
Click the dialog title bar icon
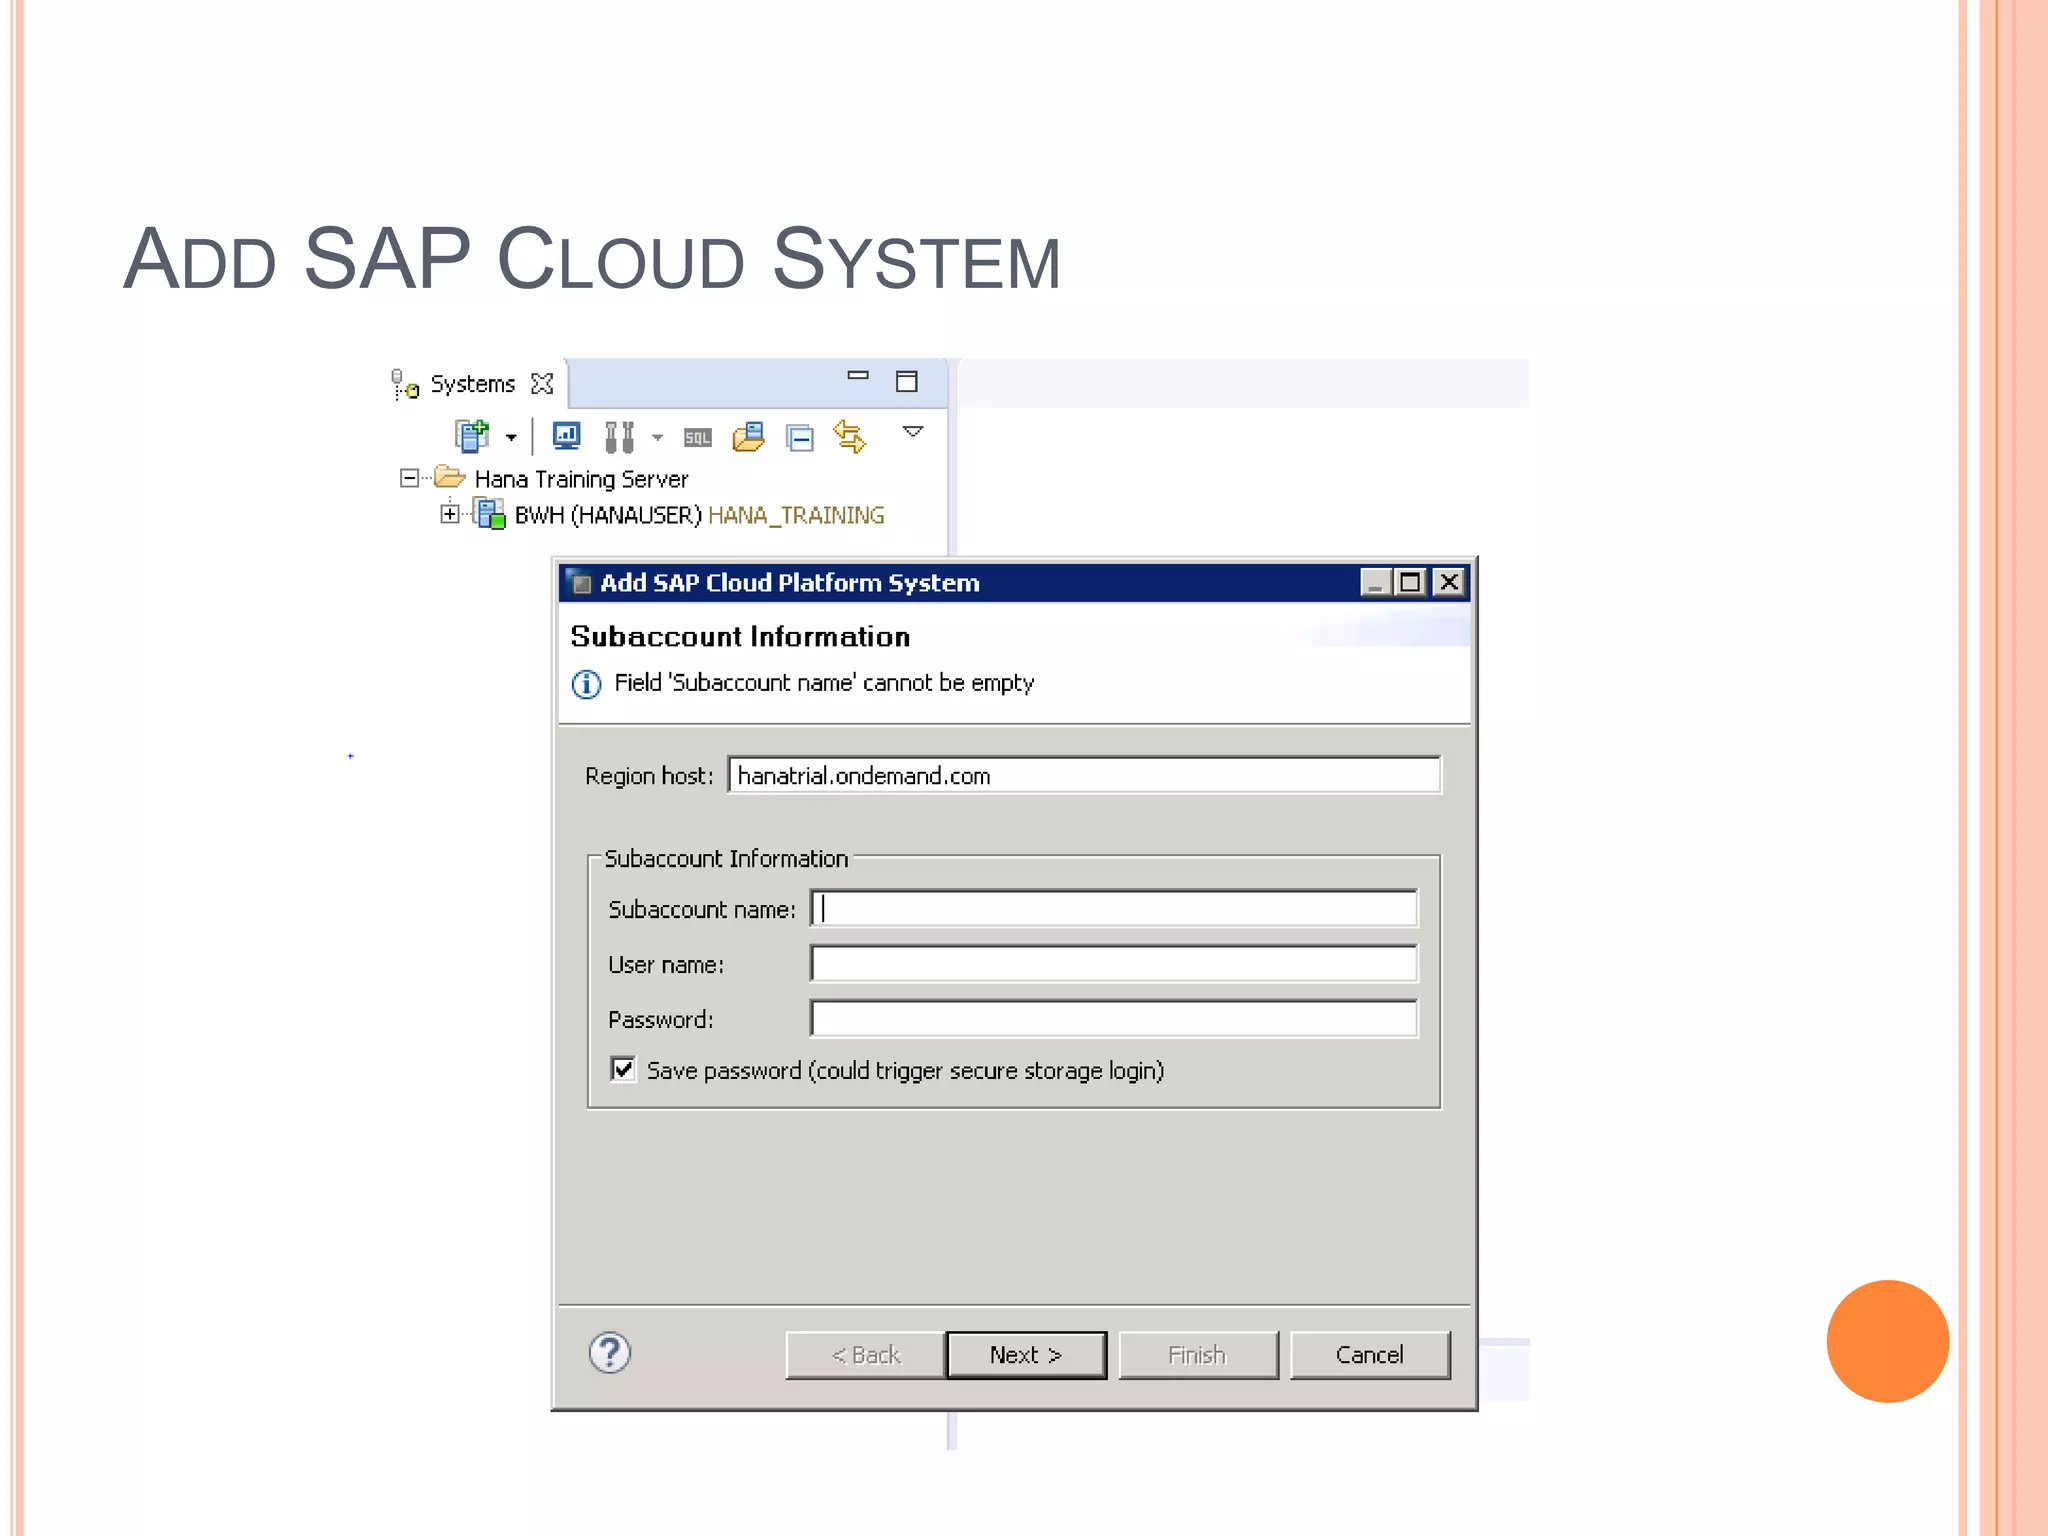click(579, 582)
